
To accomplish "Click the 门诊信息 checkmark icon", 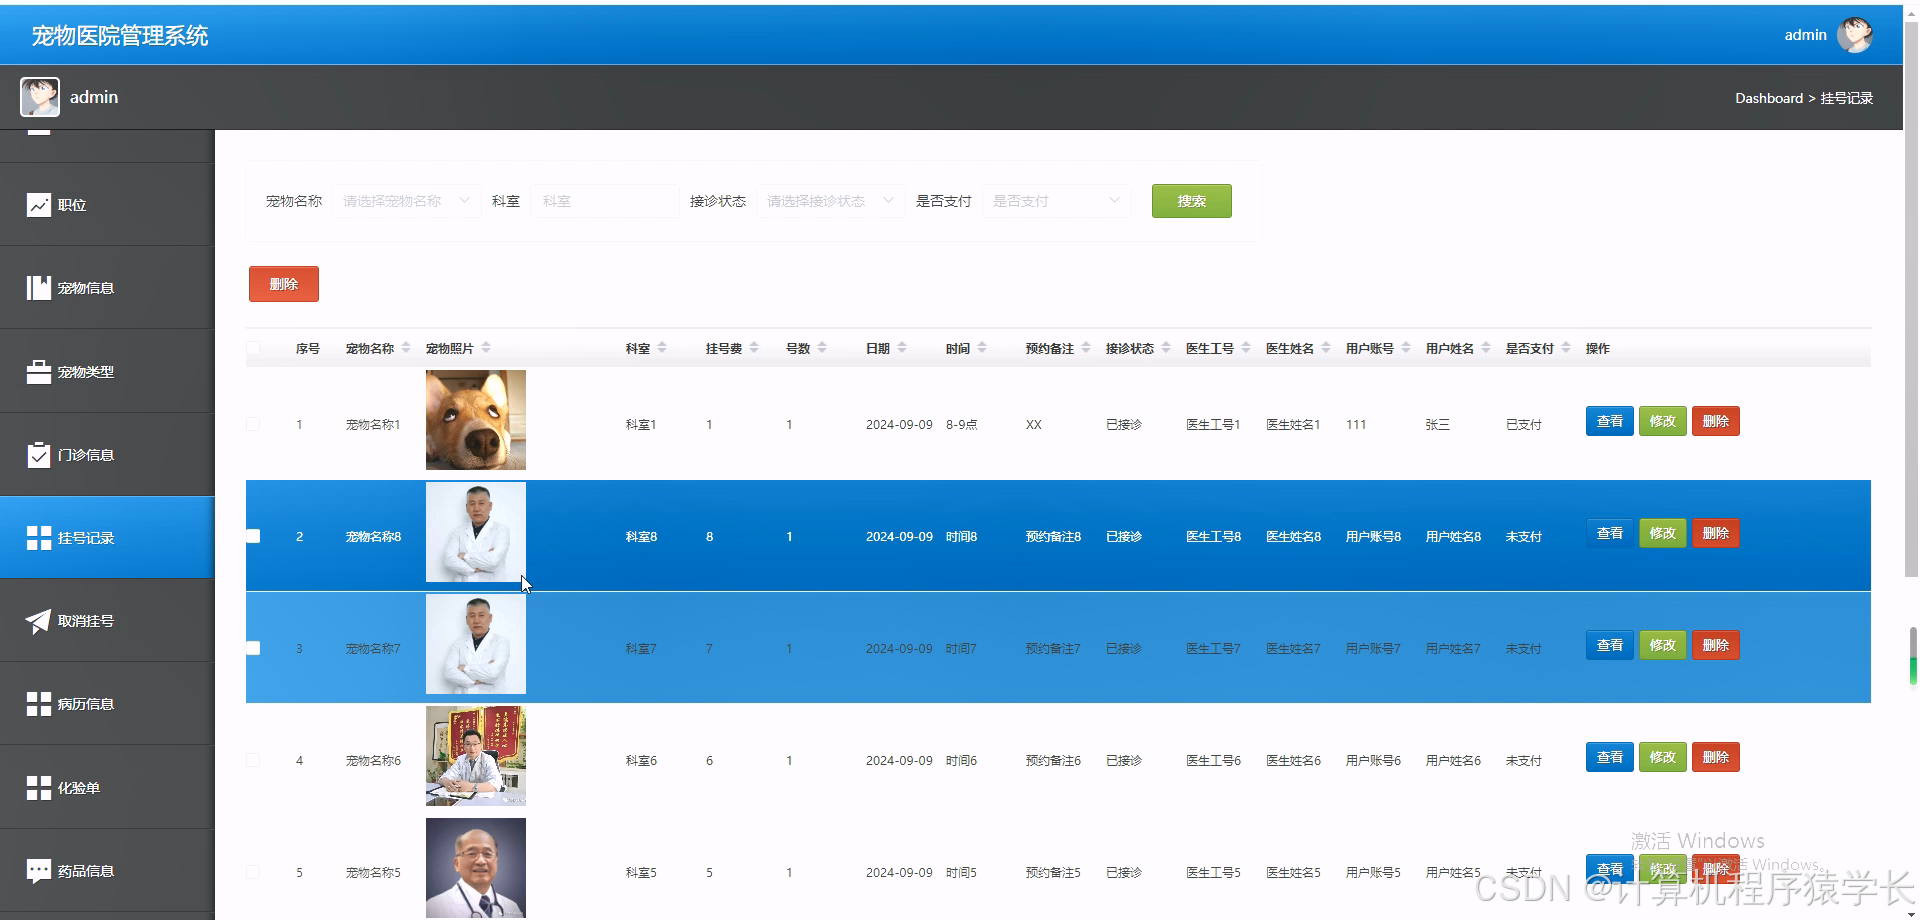I will click(38, 454).
